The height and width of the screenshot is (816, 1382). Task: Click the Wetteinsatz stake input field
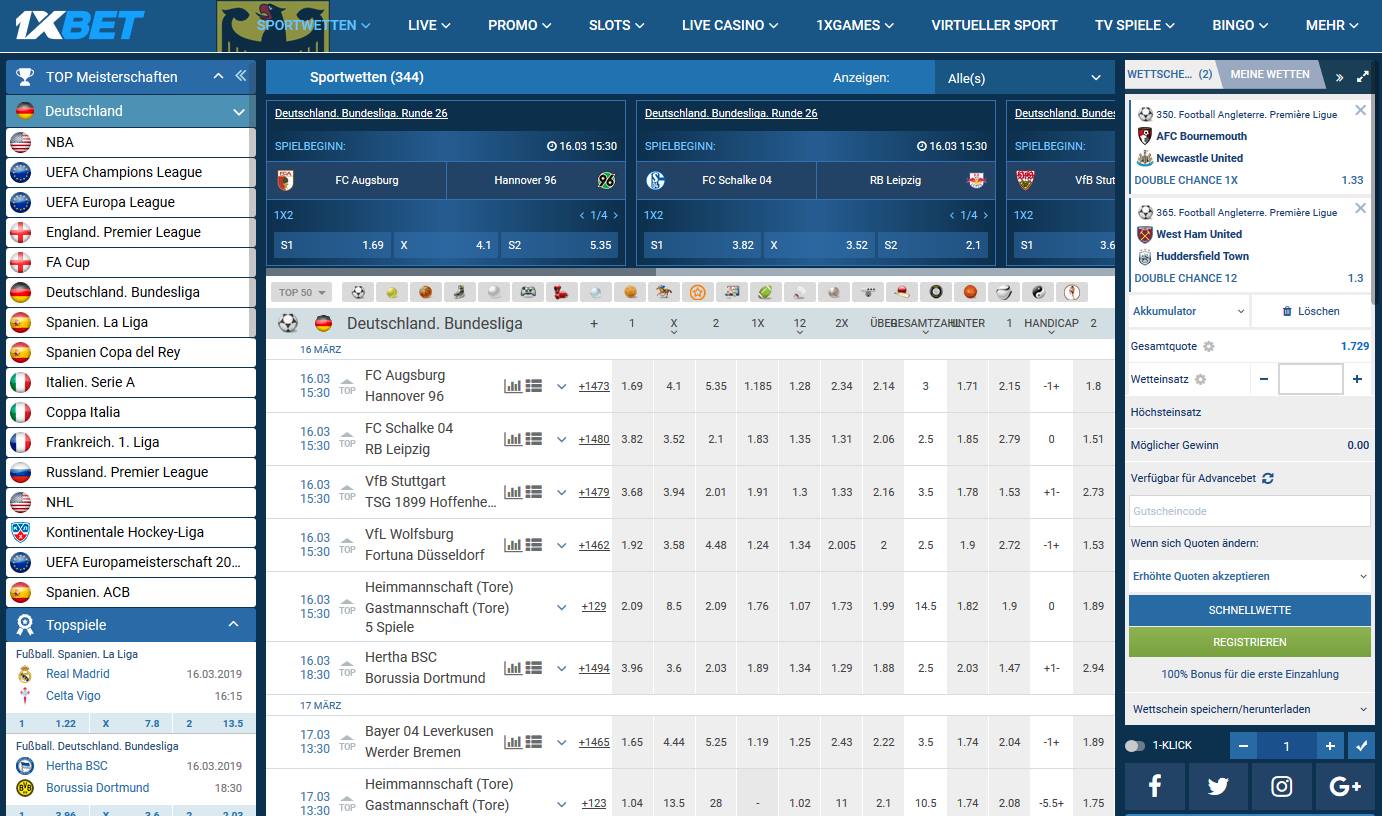point(1310,379)
